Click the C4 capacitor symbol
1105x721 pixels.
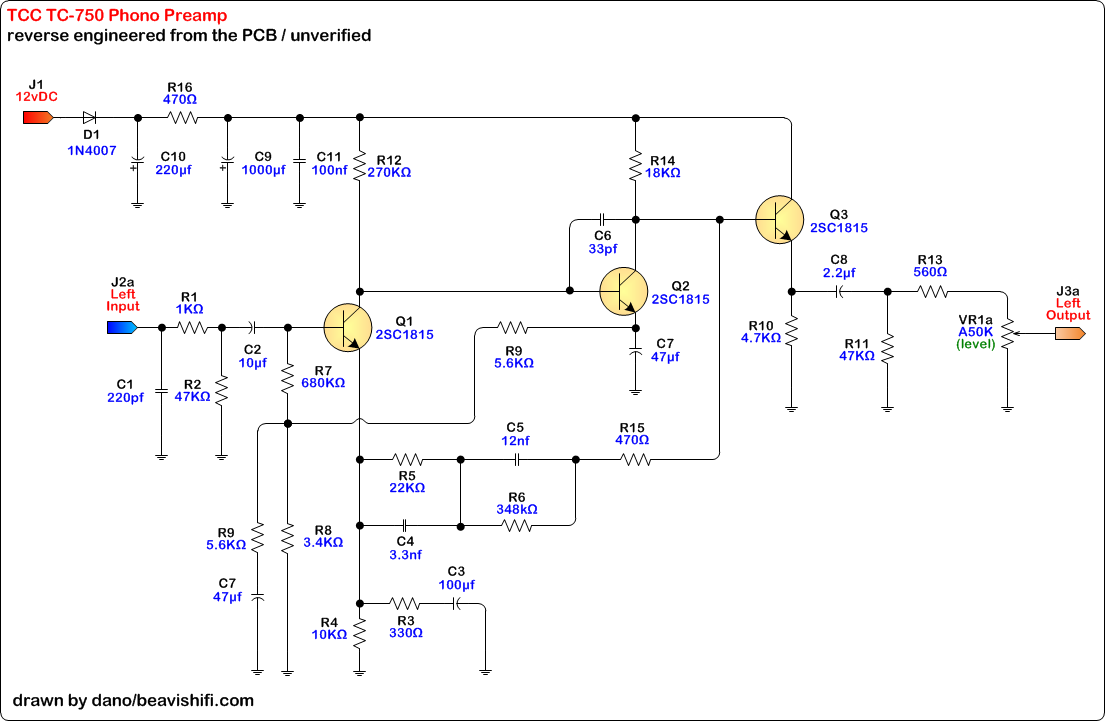[x=405, y=525]
